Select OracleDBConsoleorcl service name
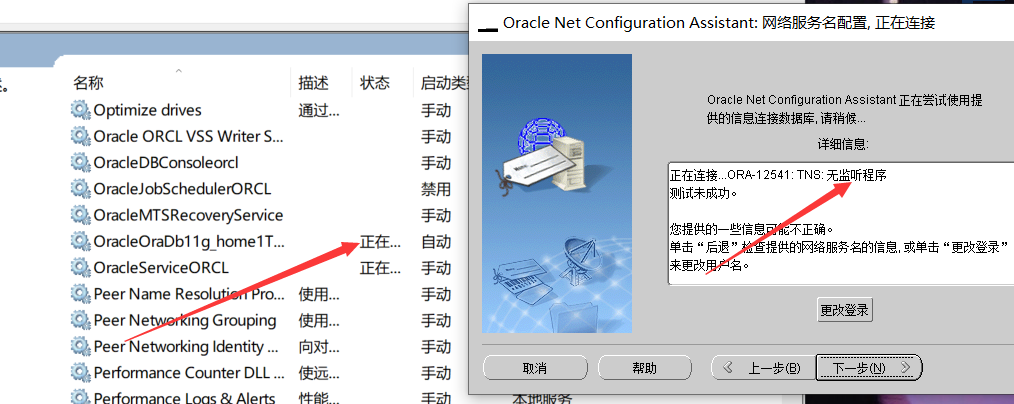 coord(166,163)
